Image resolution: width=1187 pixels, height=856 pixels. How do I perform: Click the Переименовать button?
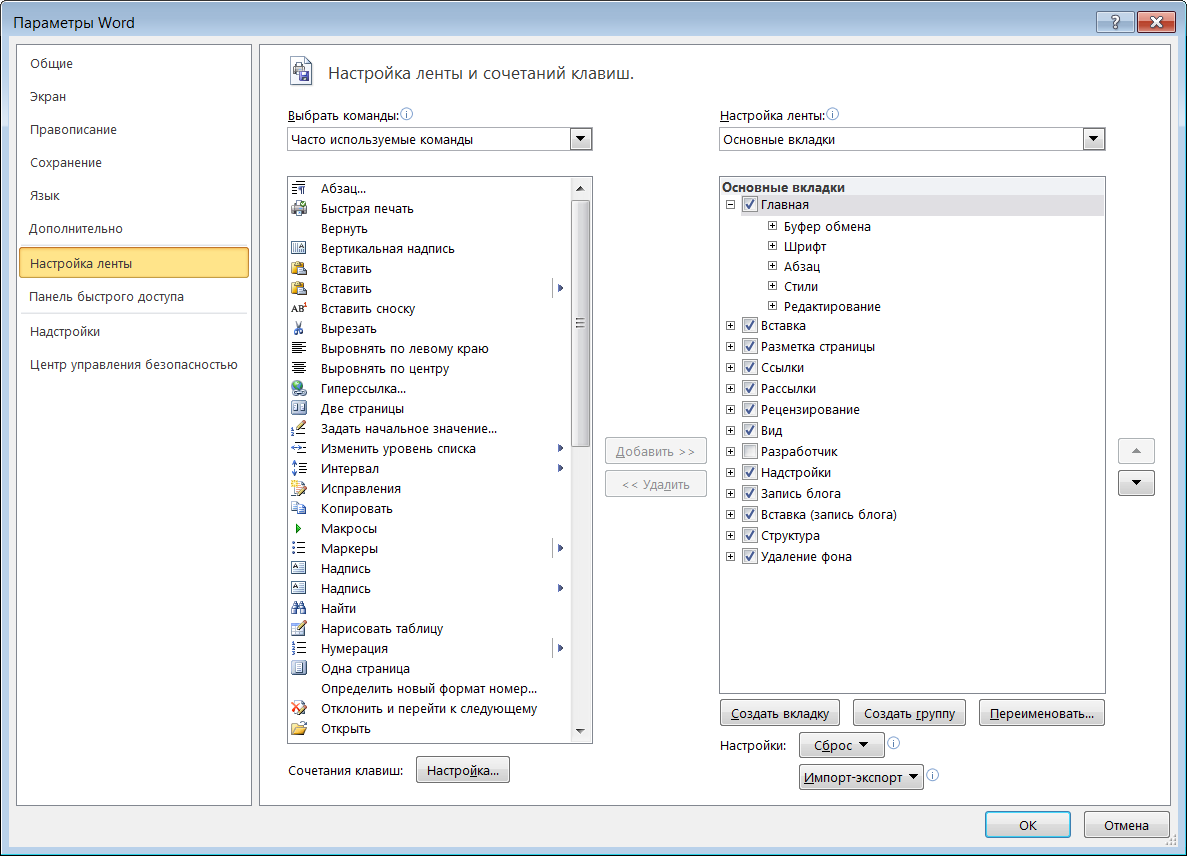1042,713
